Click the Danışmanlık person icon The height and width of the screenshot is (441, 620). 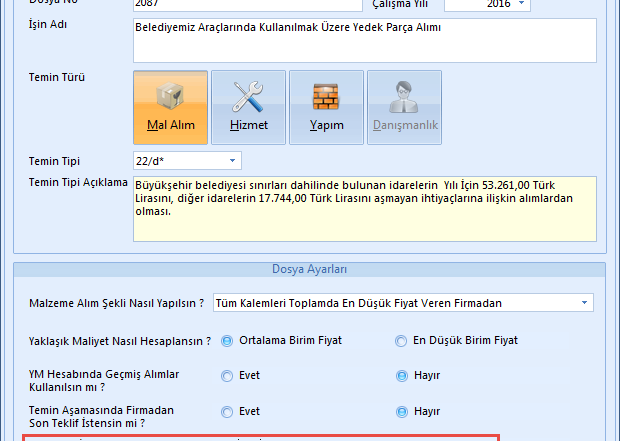pyautogui.click(x=405, y=97)
